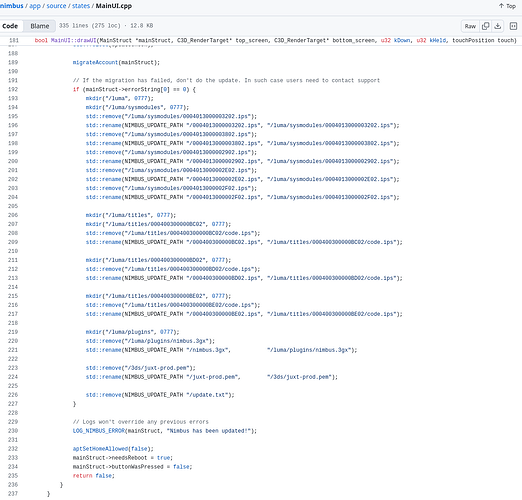Select line number 206

pos(13,215)
